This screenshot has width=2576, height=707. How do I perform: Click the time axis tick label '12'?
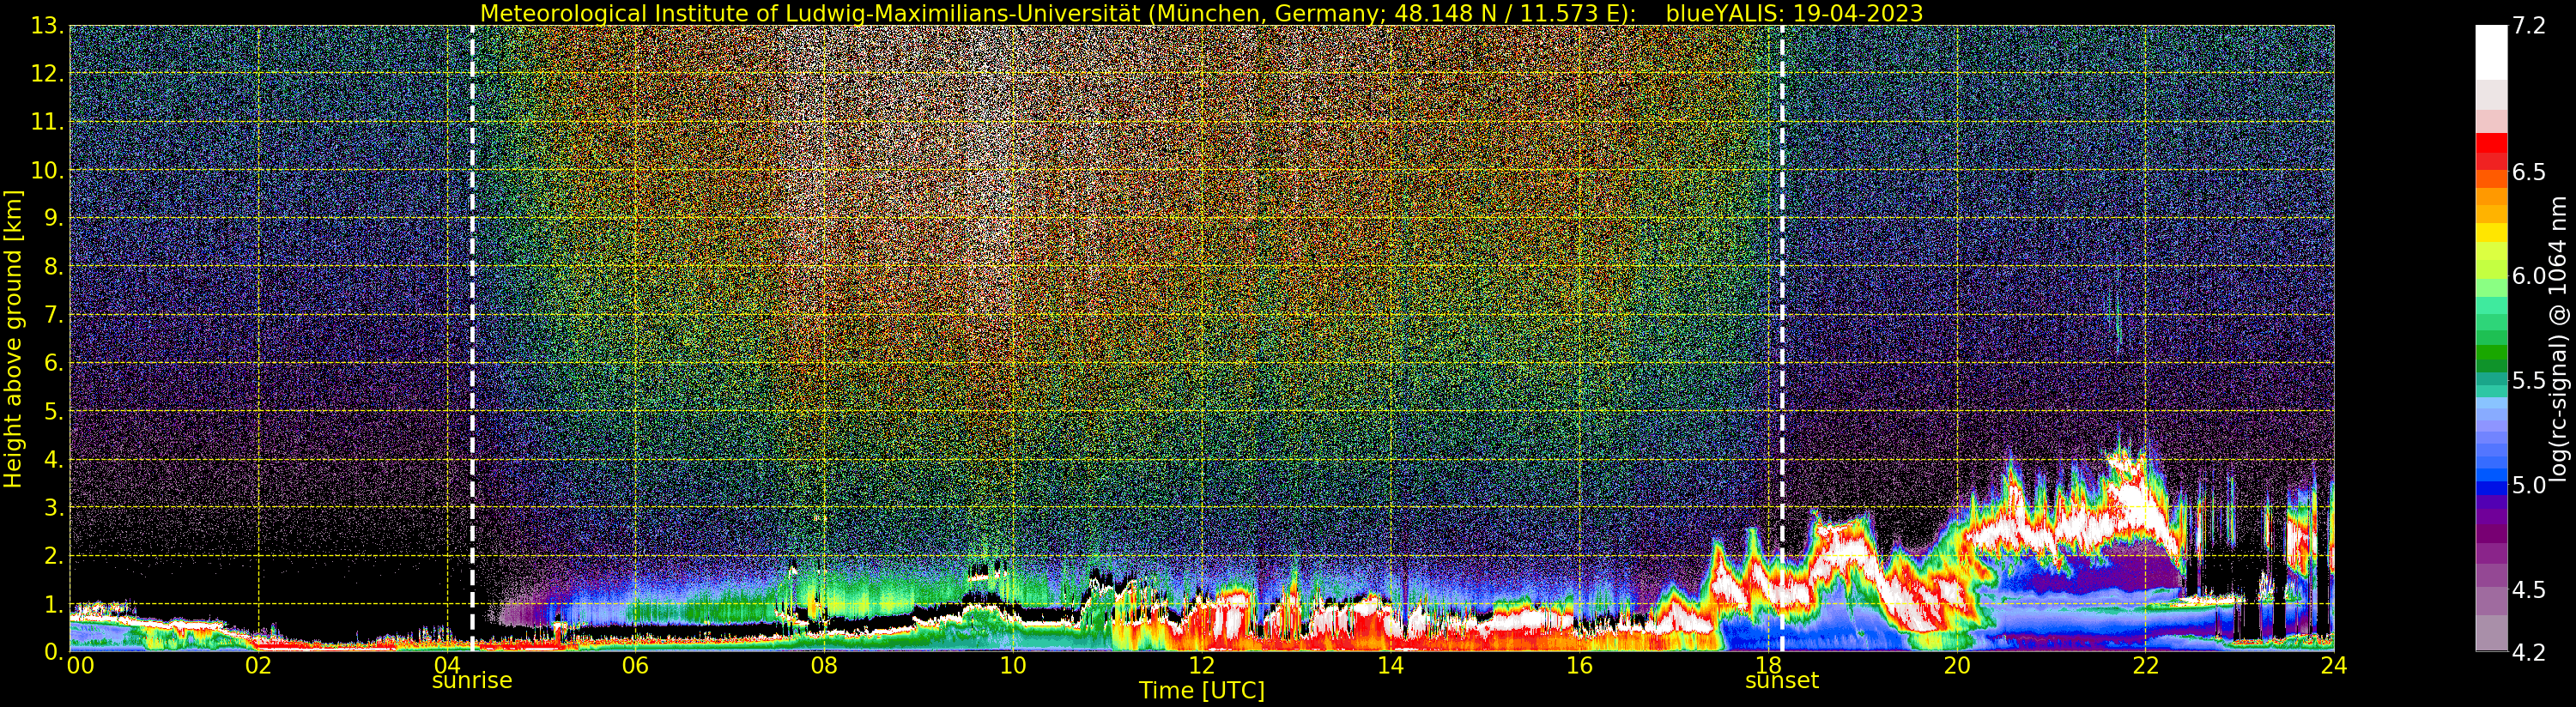coord(1202,665)
